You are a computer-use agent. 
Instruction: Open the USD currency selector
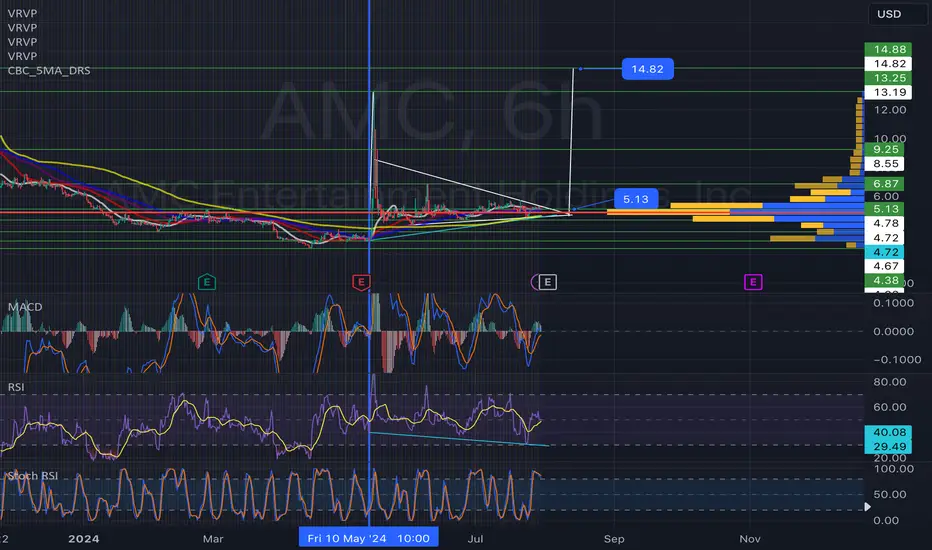(897, 14)
